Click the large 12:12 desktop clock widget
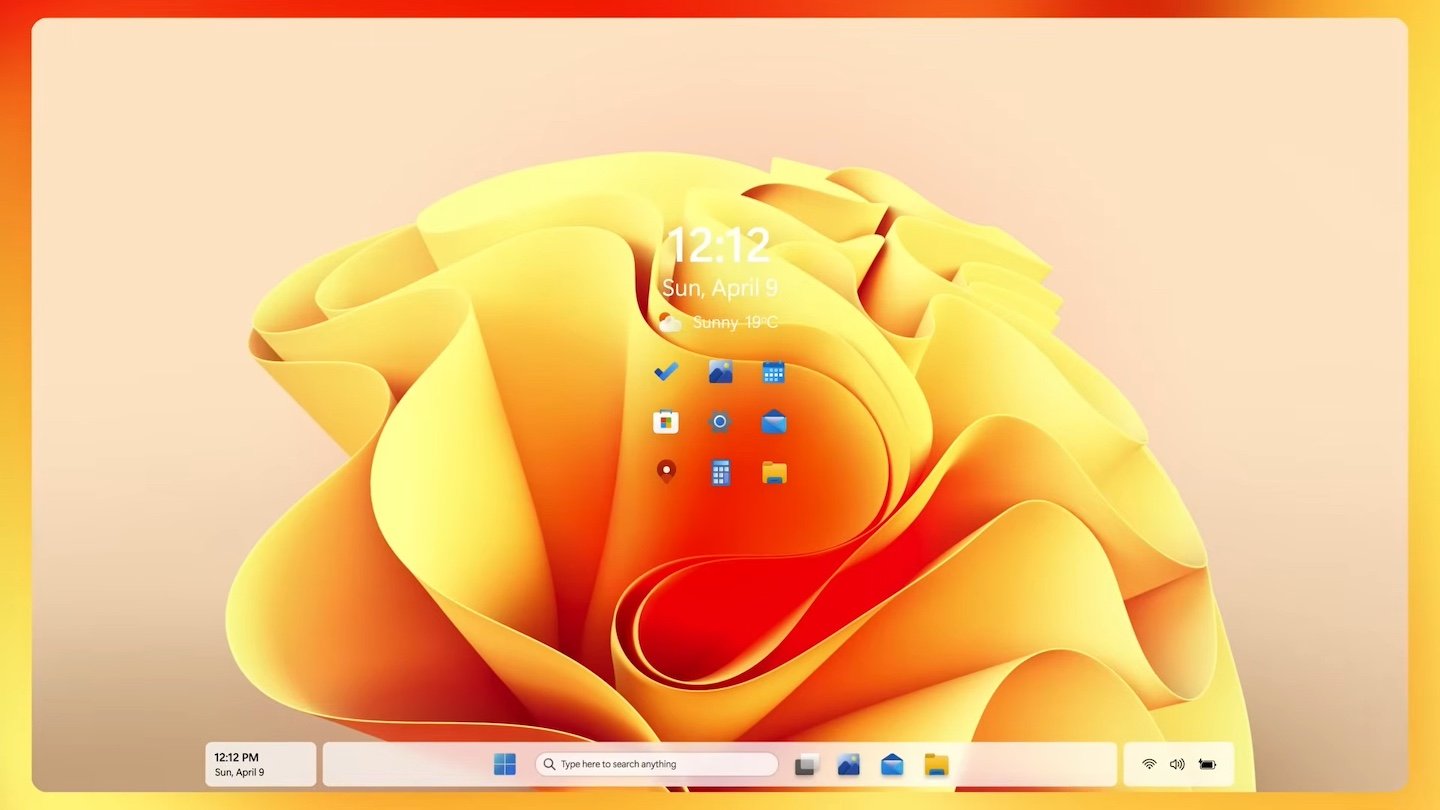 (719, 245)
